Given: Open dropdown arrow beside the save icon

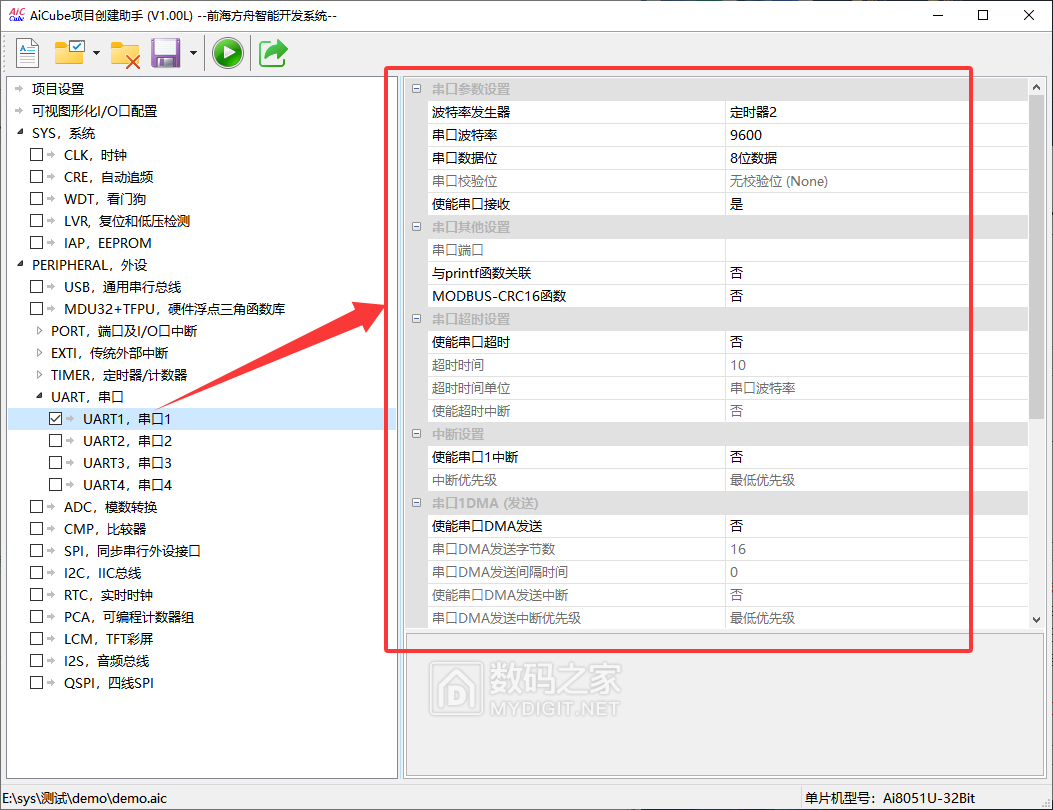Looking at the screenshot, I should pyautogui.click(x=192, y=53).
